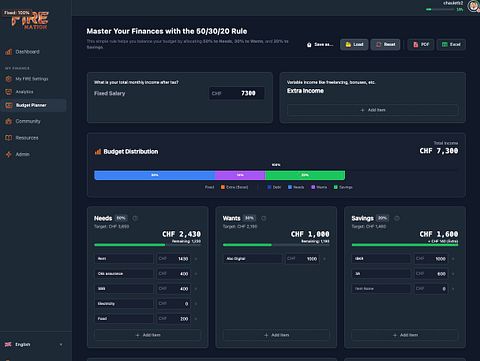Click the info icon beside Savings
The image size is (480, 361).
[x=397, y=218]
